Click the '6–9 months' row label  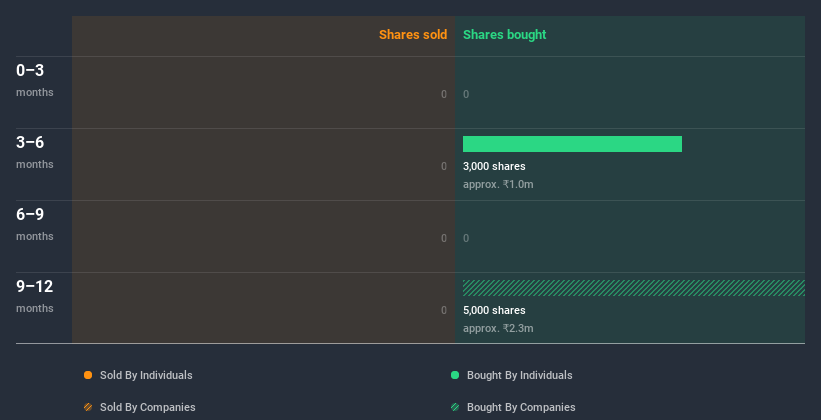point(35,224)
